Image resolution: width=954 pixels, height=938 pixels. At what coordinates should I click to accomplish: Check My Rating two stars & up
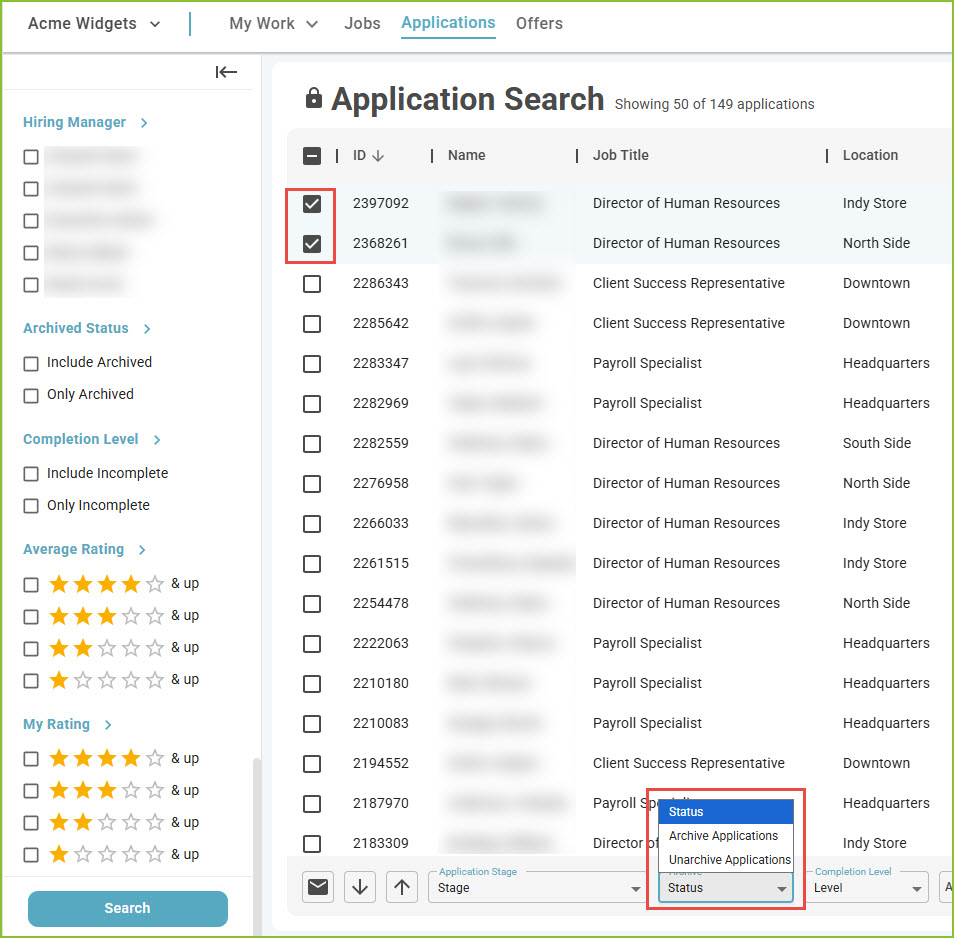(30, 823)
